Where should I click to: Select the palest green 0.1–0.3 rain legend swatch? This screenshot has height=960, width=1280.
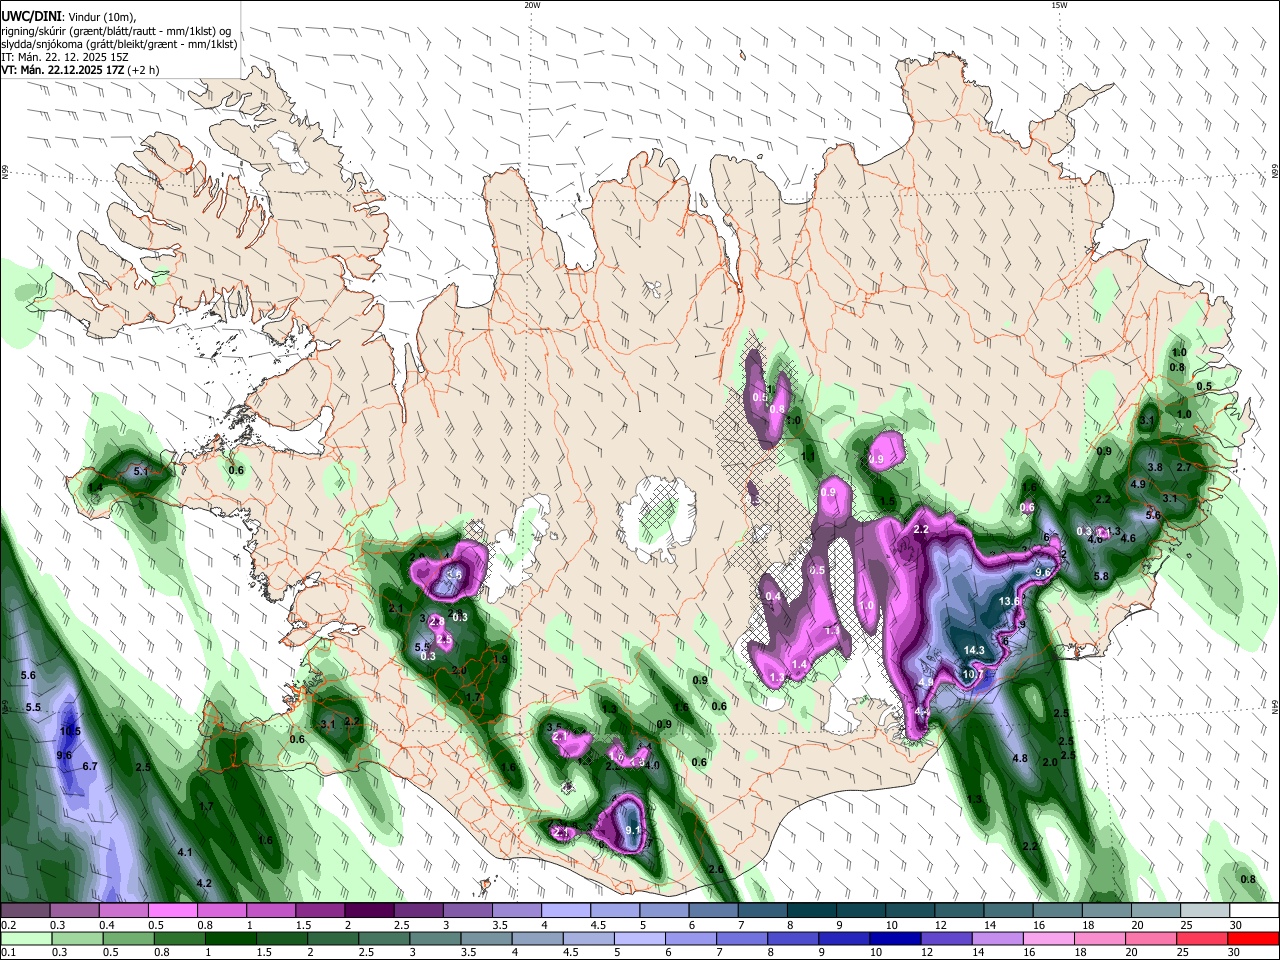click(x=24, y=938)
